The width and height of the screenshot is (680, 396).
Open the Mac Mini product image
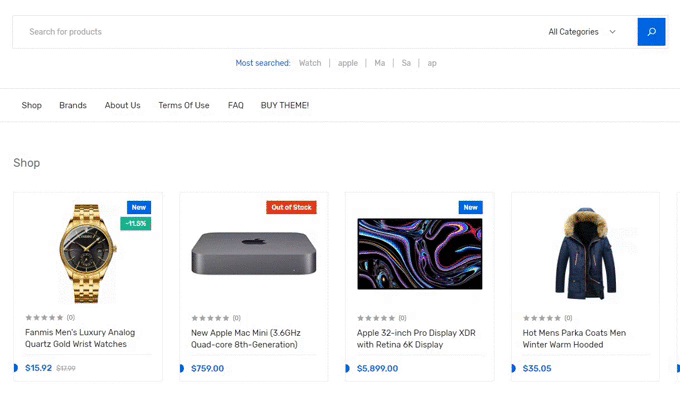pos(254,253)
